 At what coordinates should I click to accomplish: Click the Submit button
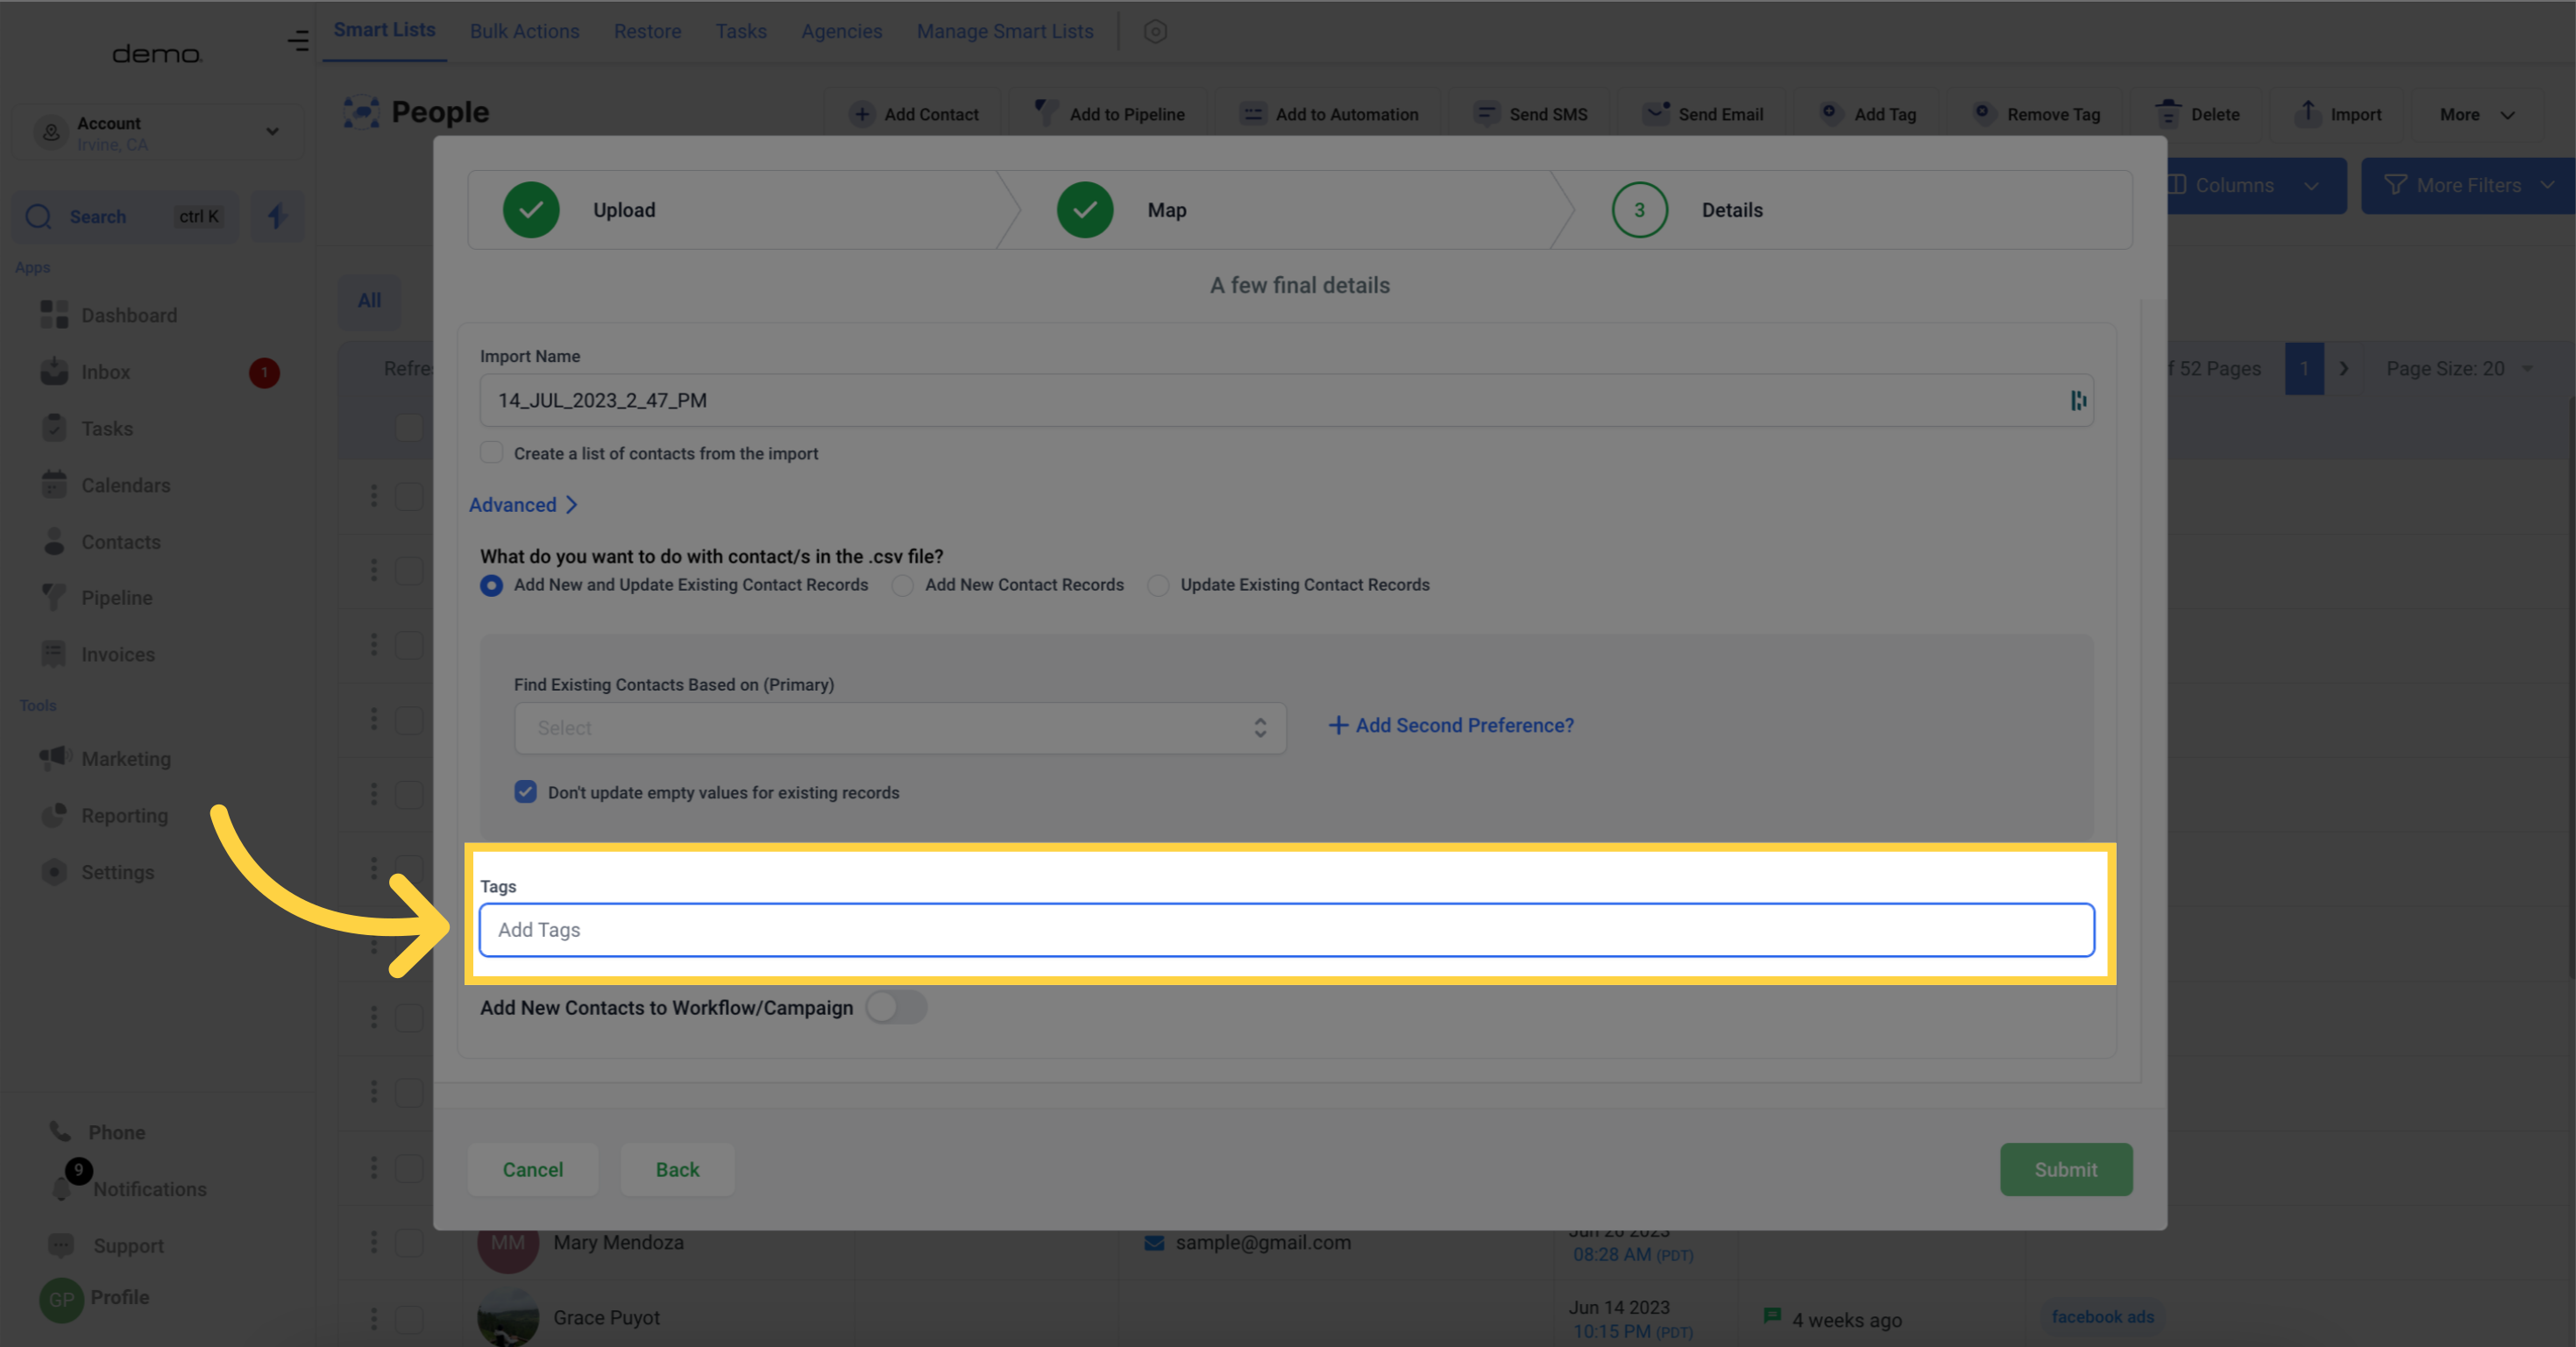pyautogui.click(x=2065, y=1168)
